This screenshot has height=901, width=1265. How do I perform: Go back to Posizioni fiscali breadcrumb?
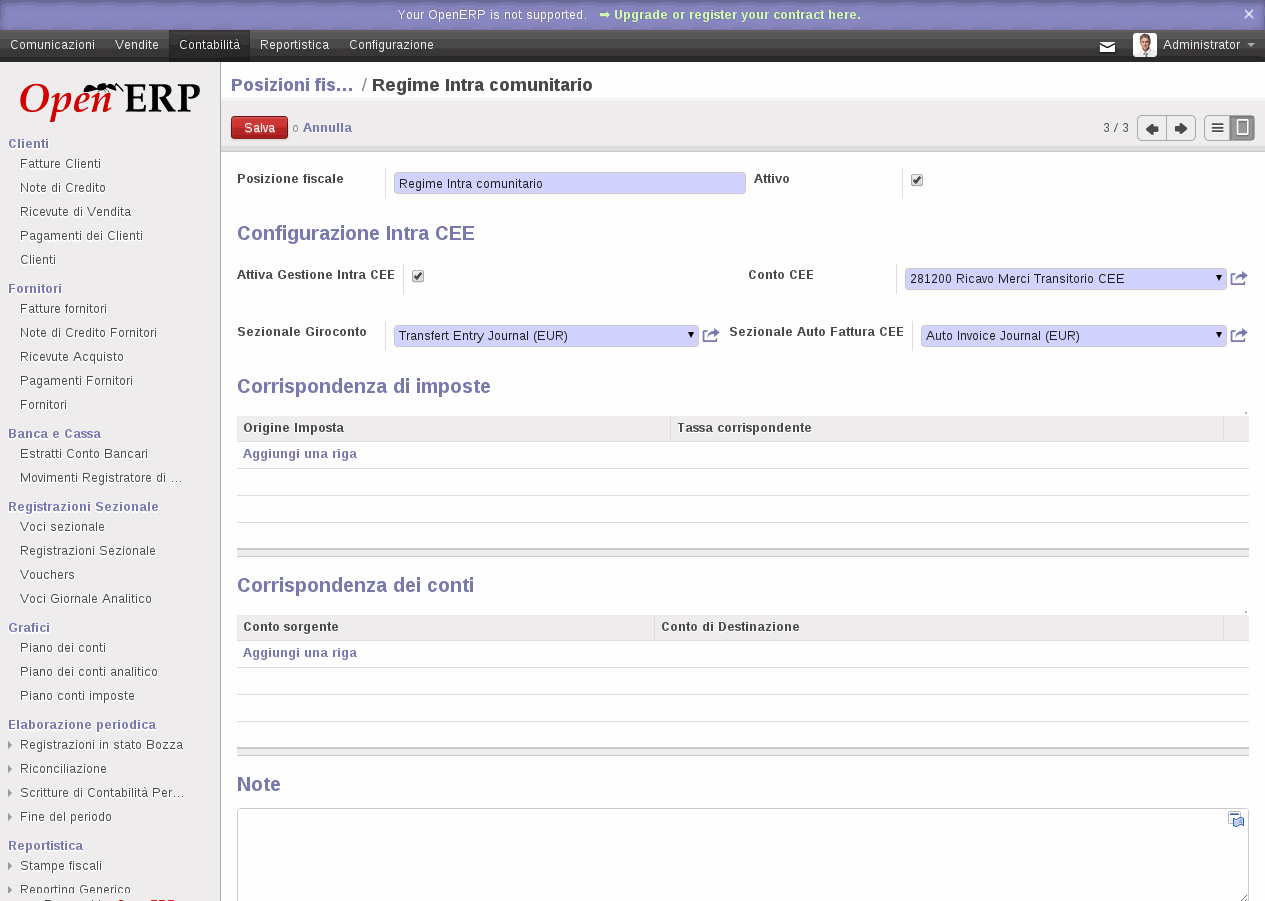(x=292, y=85)
